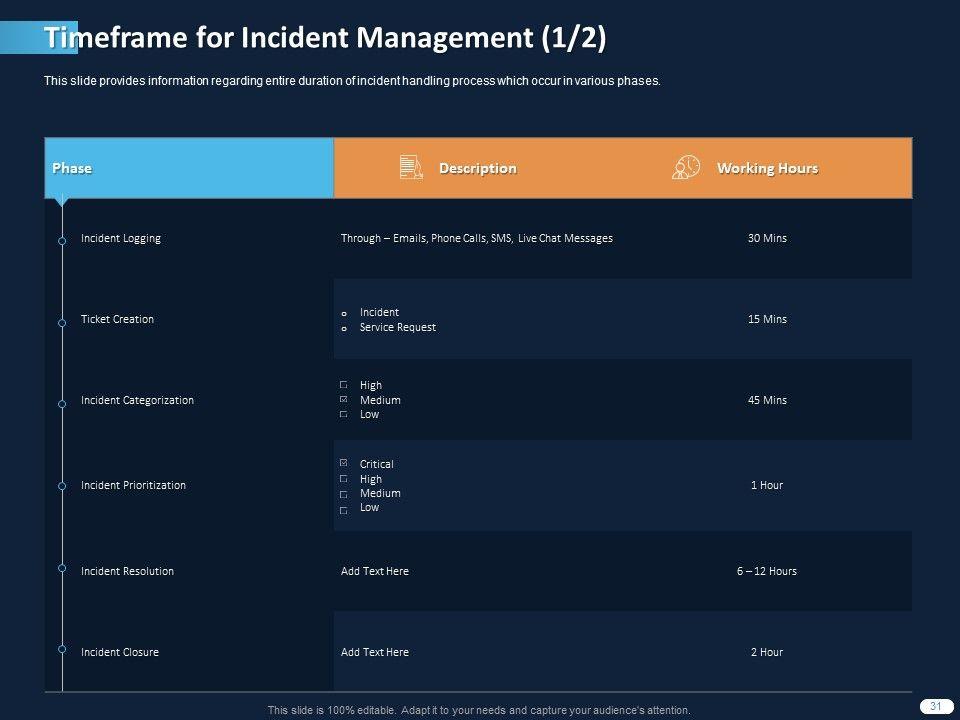The width and height of the screenshot is (960, 720).
Task: Select the Incident radio bullet in Ticket Creation
Action: [x=343, y=314]
